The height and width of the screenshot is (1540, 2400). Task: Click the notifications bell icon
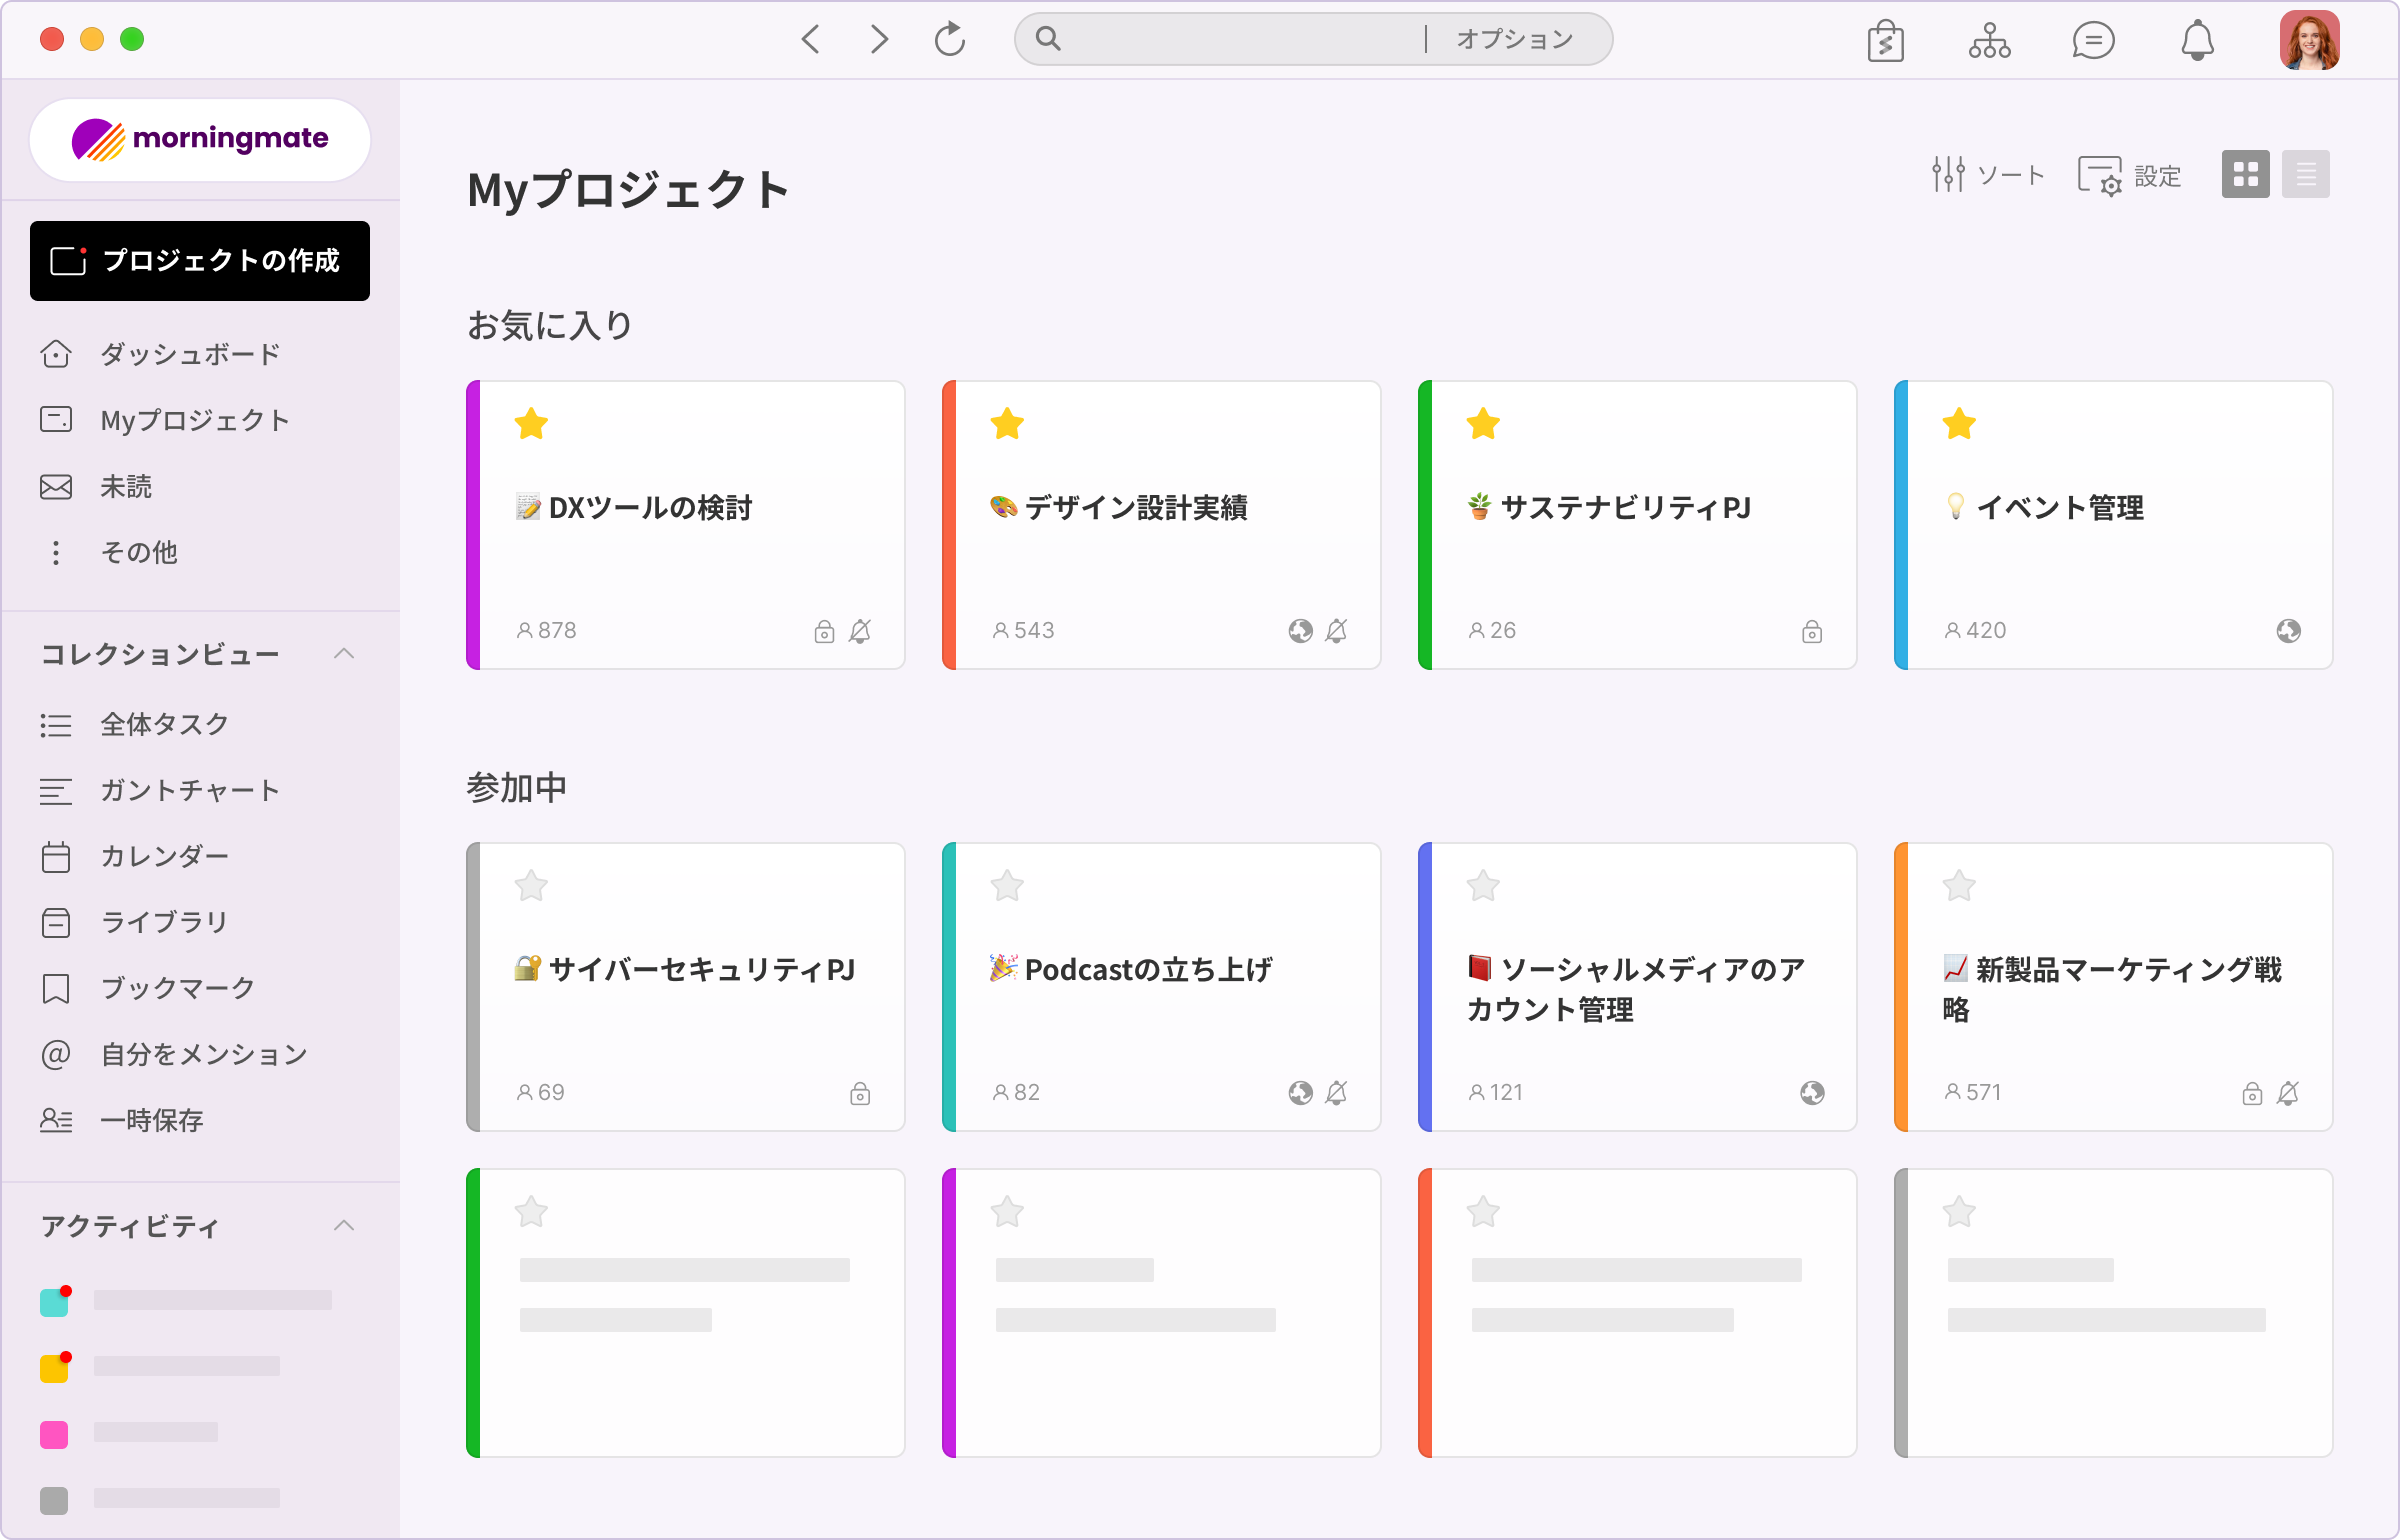pyautogui.click(x=2197, y=40)
